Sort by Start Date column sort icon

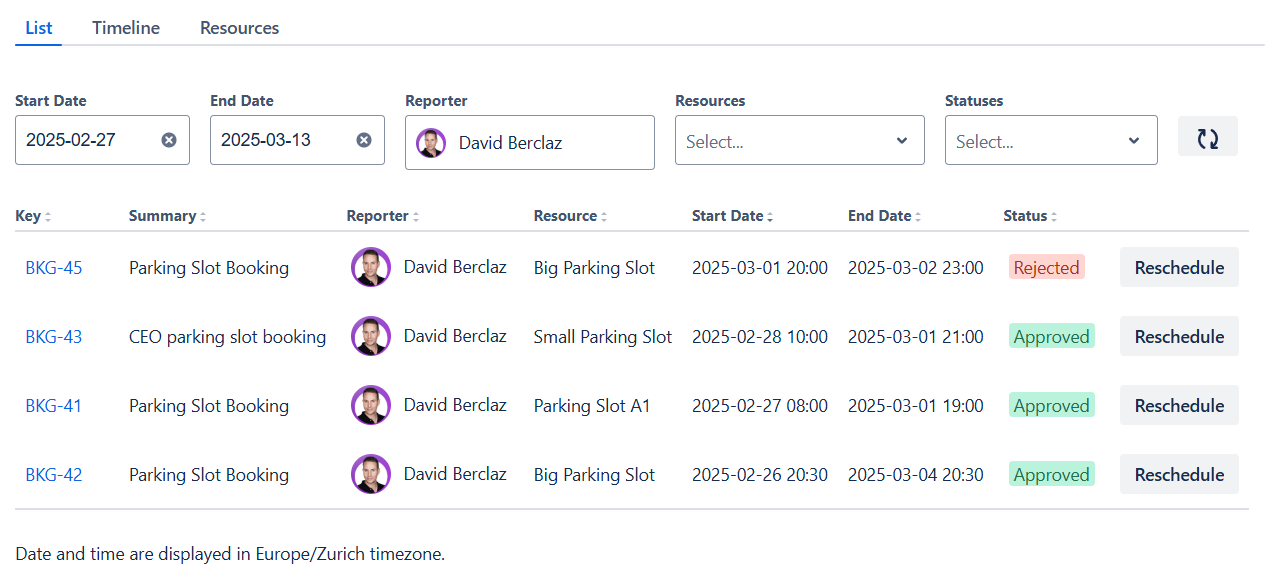770,217
